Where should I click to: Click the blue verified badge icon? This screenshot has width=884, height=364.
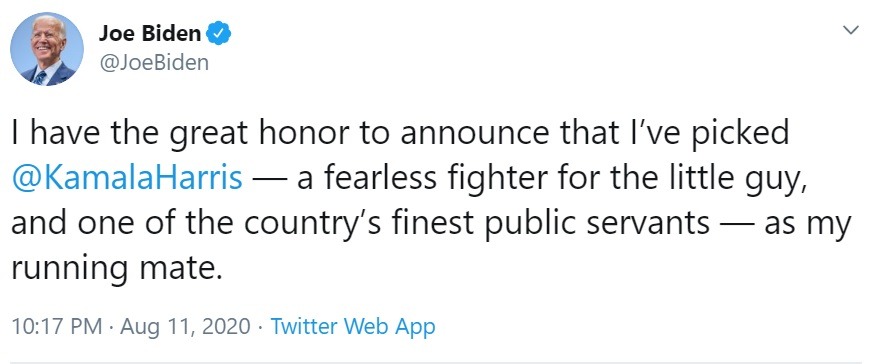(x=219, y=34)
